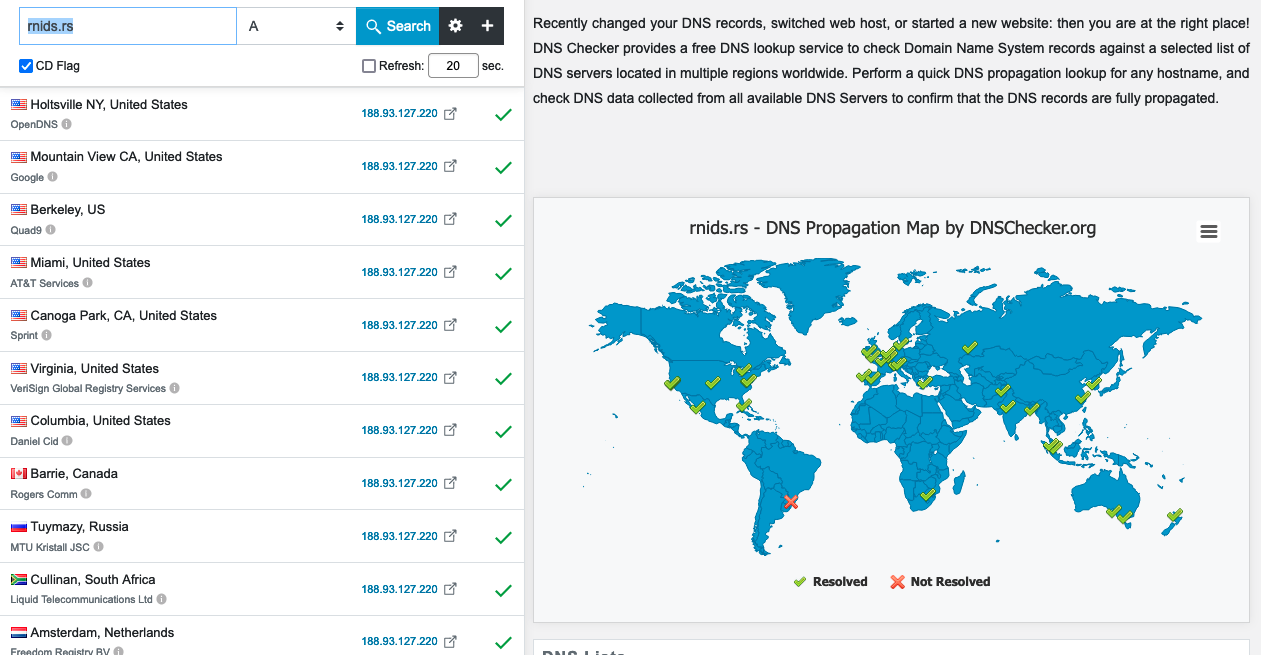Click external link icon in Cullinan row
Image resolution: width=1261 pixels, height=655 pixels.
click(450, 589)
